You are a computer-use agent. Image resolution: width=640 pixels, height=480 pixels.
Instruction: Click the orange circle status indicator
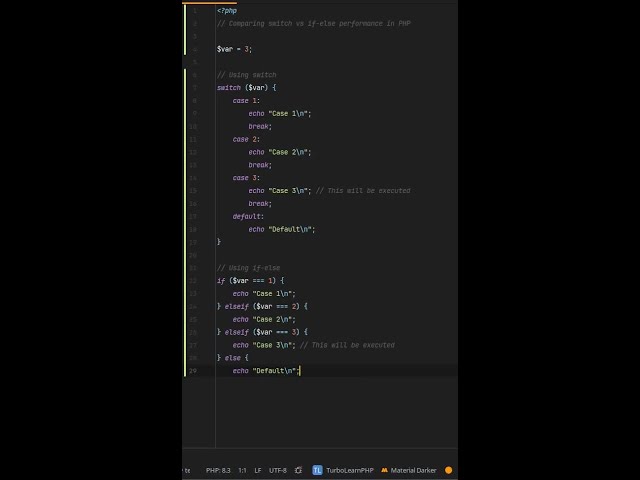point(448,470)
